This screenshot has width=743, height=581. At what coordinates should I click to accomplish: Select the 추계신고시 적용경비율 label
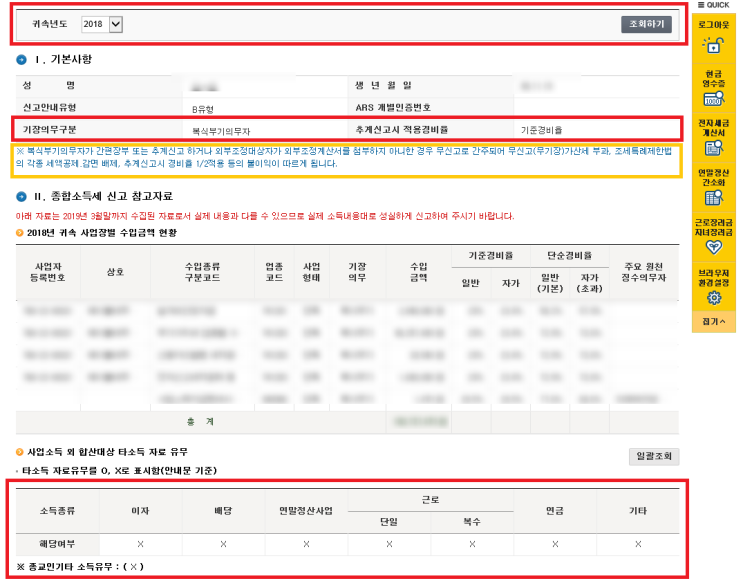pos(402,129)
